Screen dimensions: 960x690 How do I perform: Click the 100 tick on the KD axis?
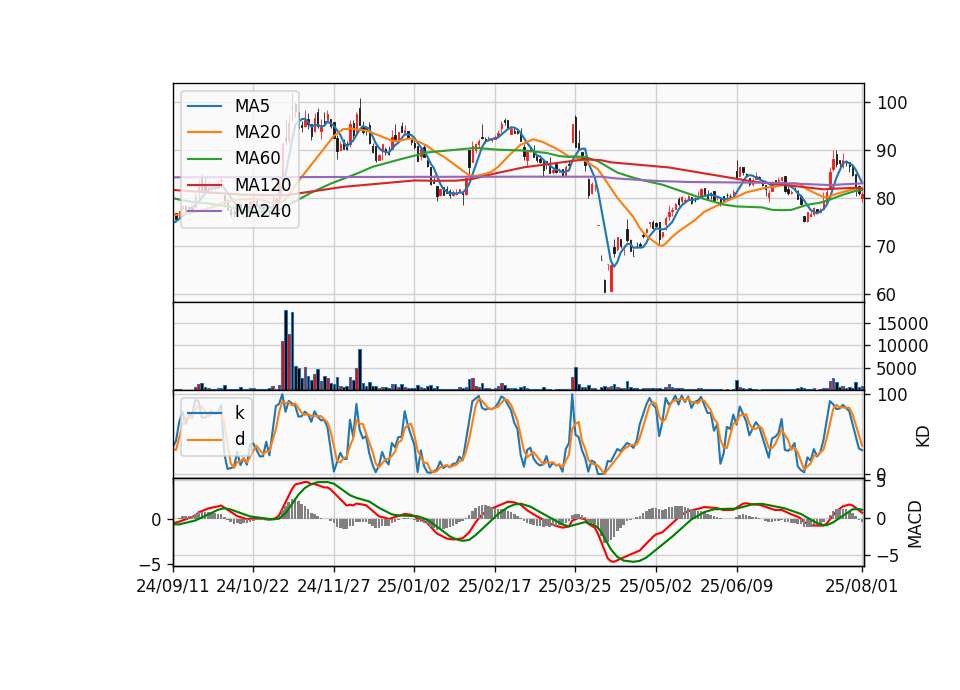pyautogui.click(x=892, y=395)
